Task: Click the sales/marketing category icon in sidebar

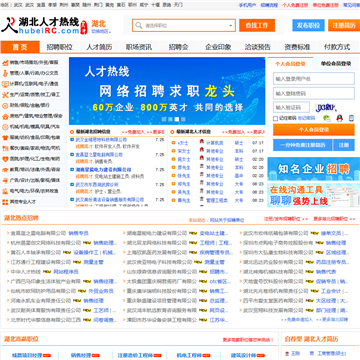Action: [x=5, y=63]
